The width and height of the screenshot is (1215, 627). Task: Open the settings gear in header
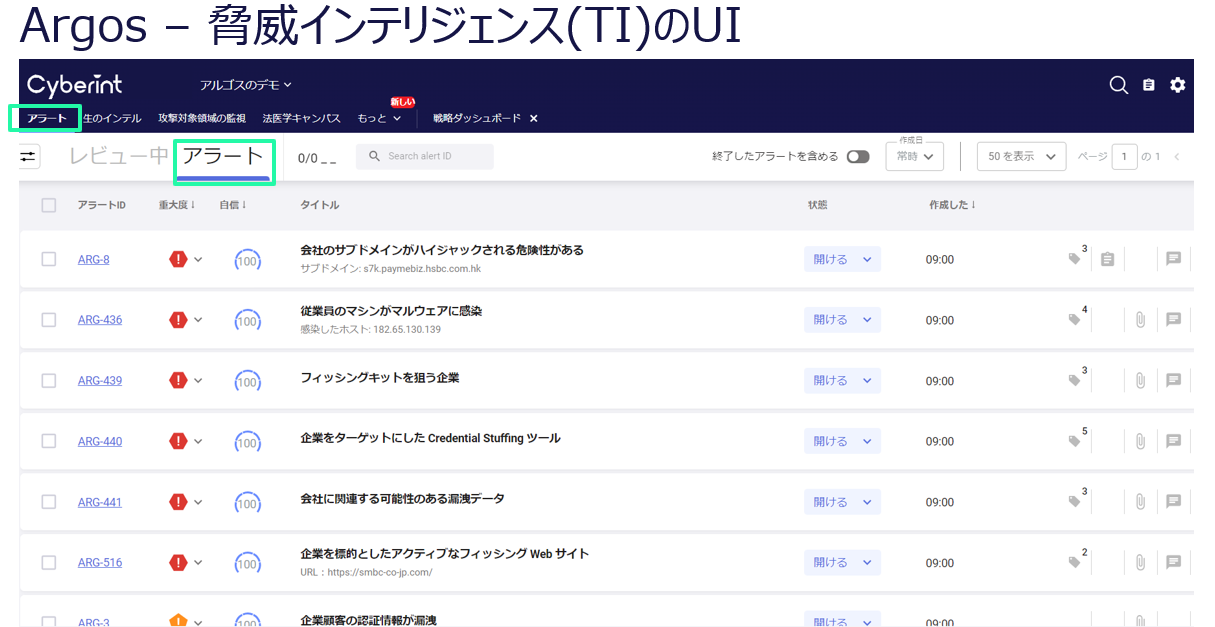pyautogui.click(x=1178, y=85)
